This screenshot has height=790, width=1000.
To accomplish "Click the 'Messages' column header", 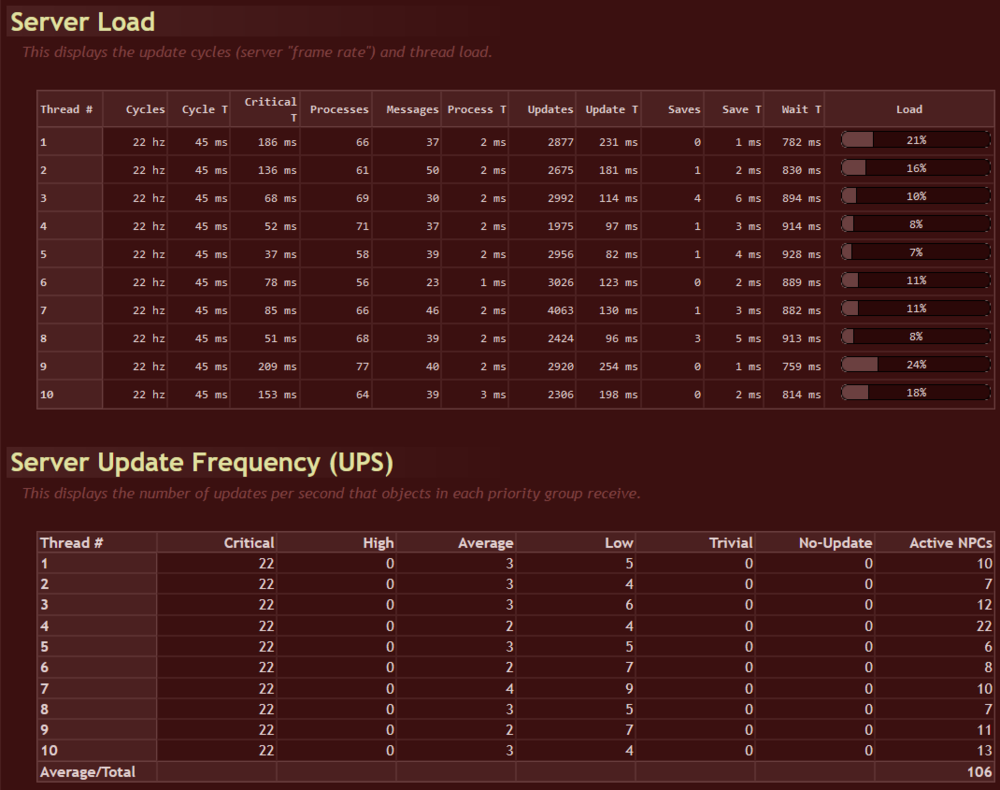I will [x=413, y=110].
